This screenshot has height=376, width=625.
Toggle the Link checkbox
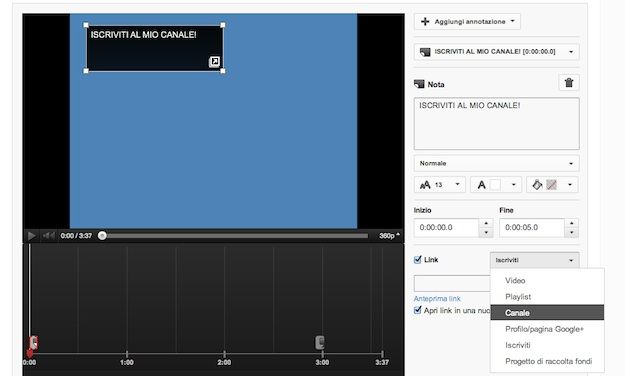coord(418,260)
